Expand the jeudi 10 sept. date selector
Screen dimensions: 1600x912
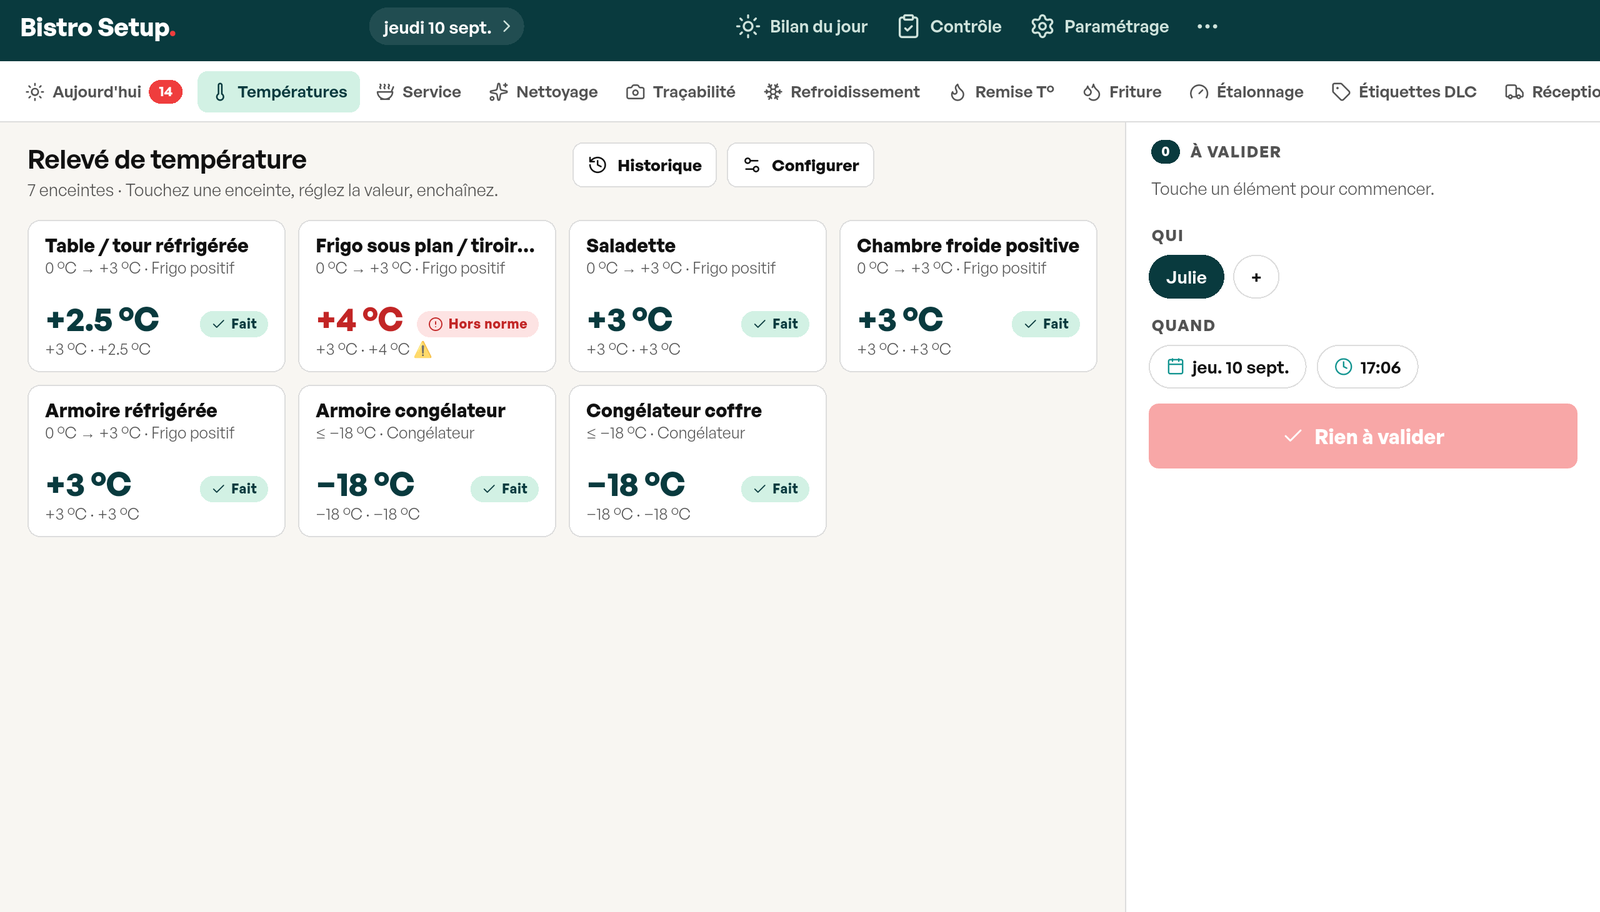coord(446,27)
